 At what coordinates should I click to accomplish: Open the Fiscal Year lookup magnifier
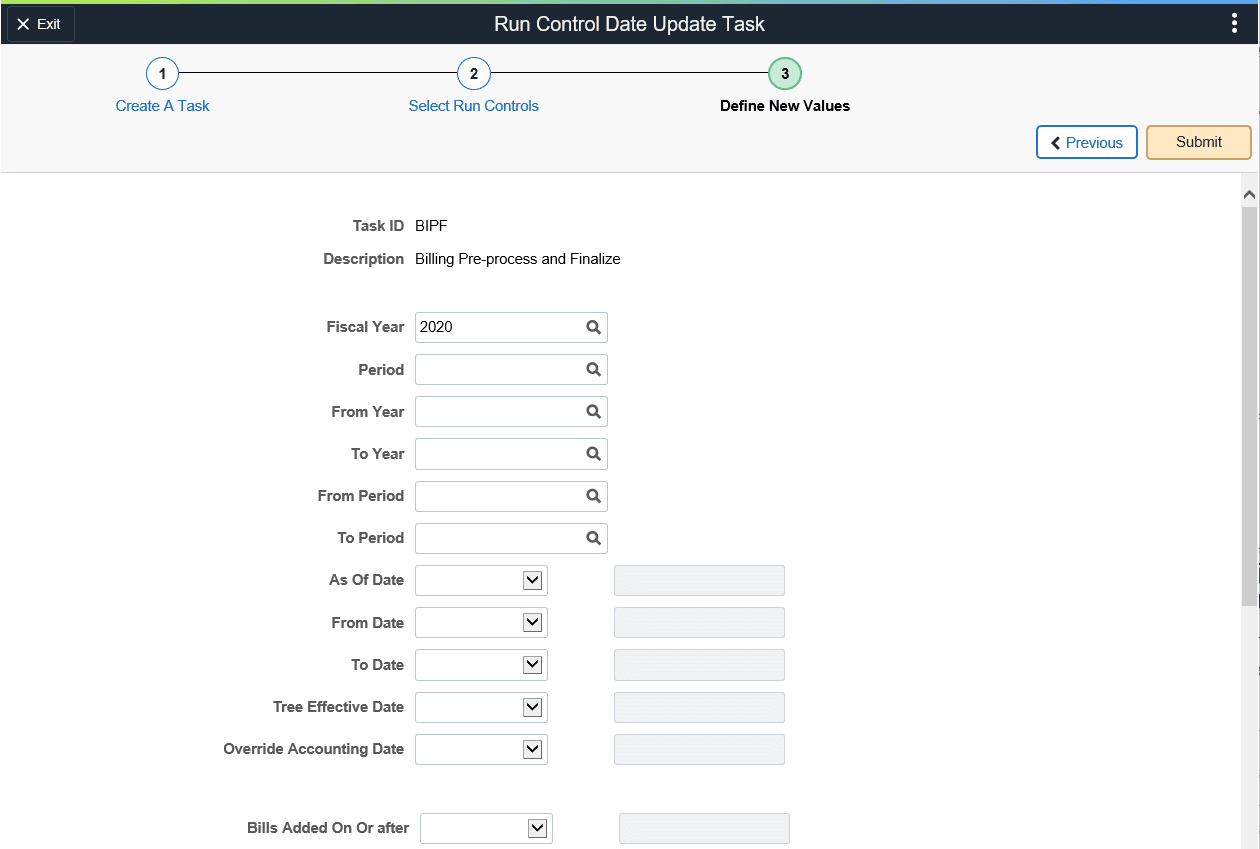coord(593,327)
